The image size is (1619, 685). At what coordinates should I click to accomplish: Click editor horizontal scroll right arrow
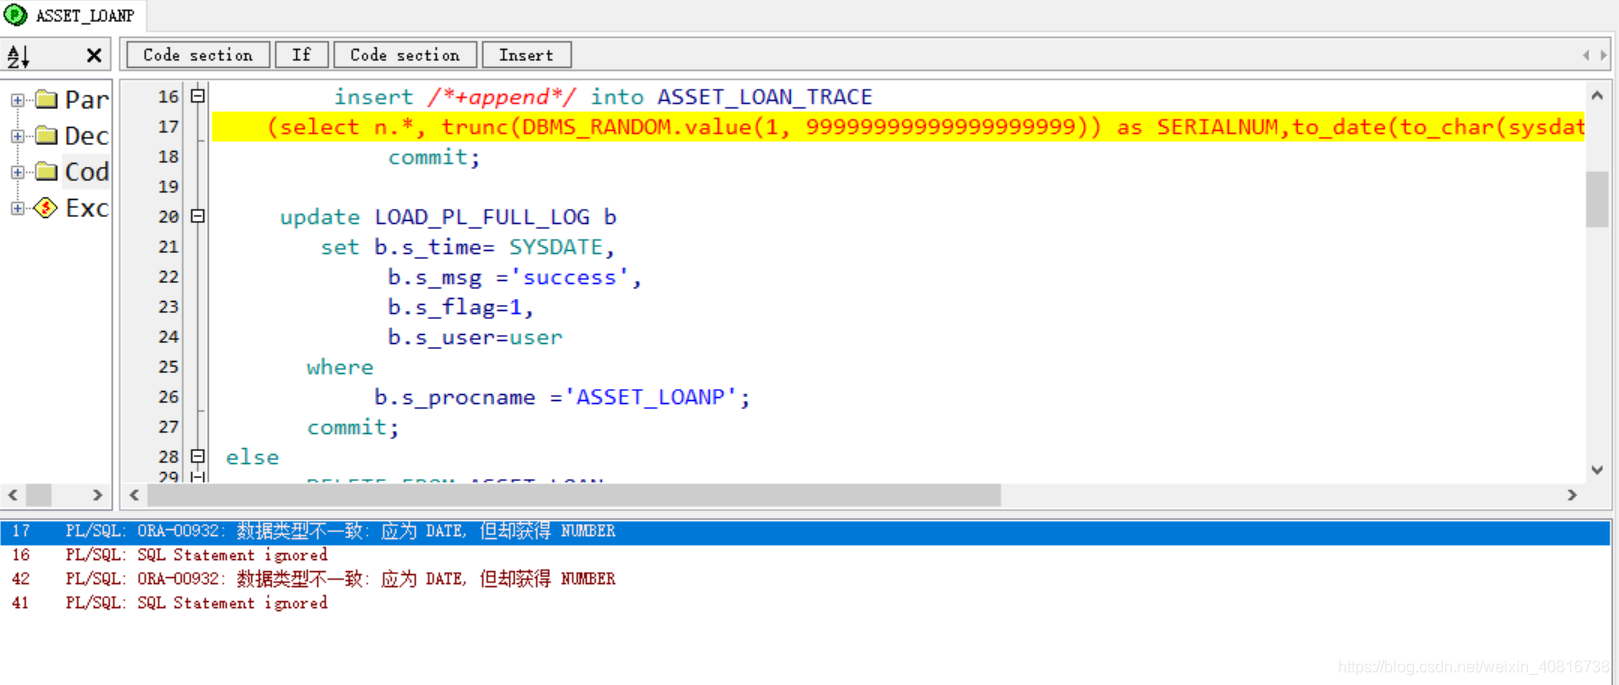tap(1572, 495)
